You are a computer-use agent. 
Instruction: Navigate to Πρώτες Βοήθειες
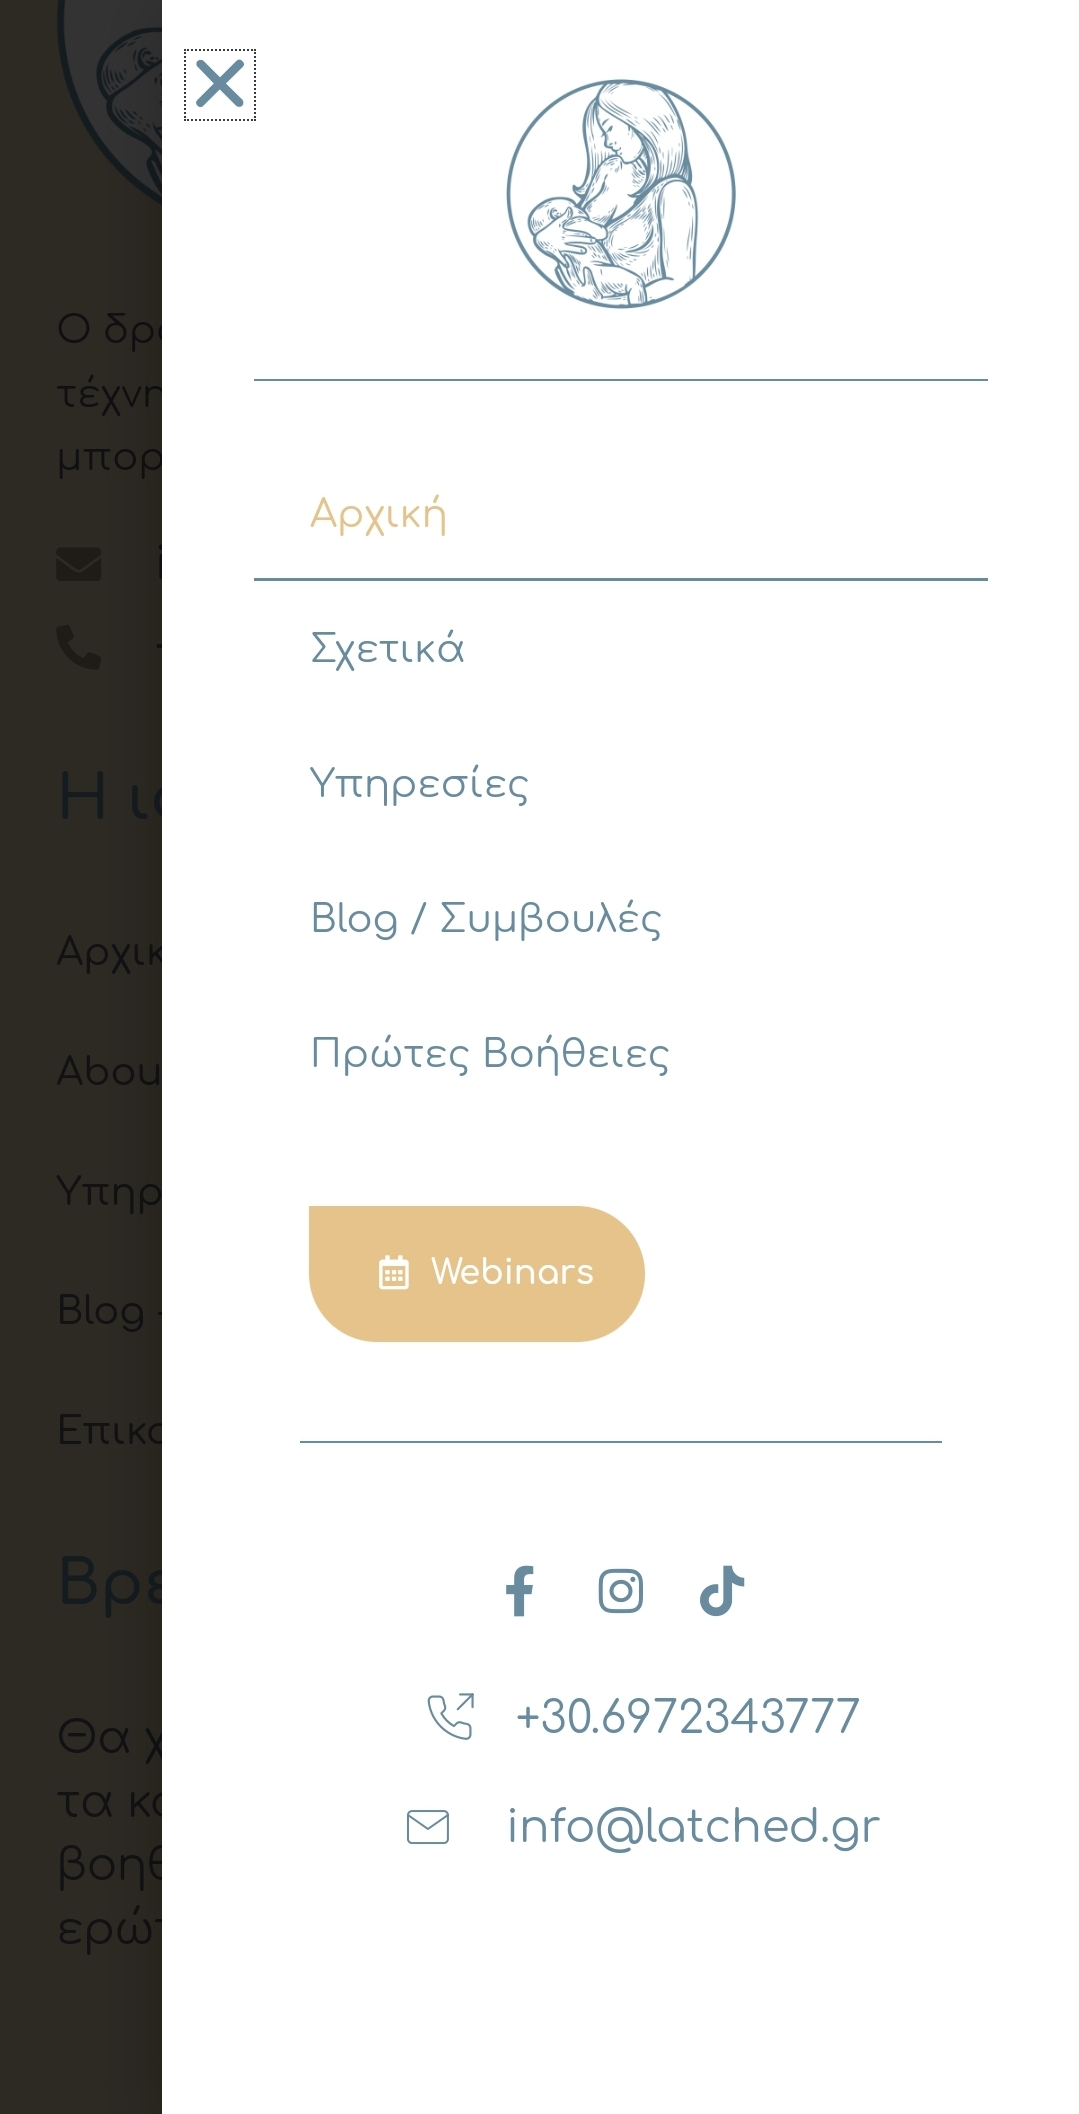[x=490, y=1053]
